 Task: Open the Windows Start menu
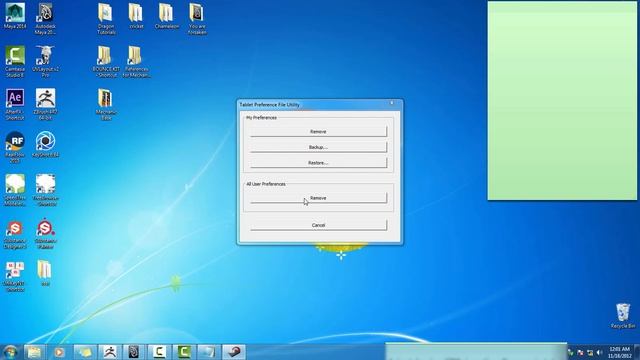tap(10, 352)
